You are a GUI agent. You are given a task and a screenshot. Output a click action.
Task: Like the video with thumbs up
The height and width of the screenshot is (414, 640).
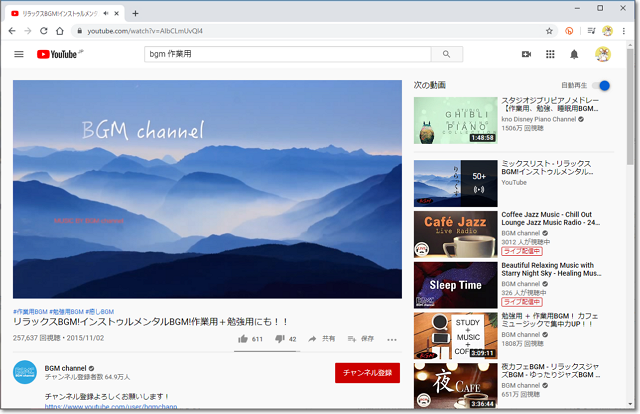(x=243, y=339)
